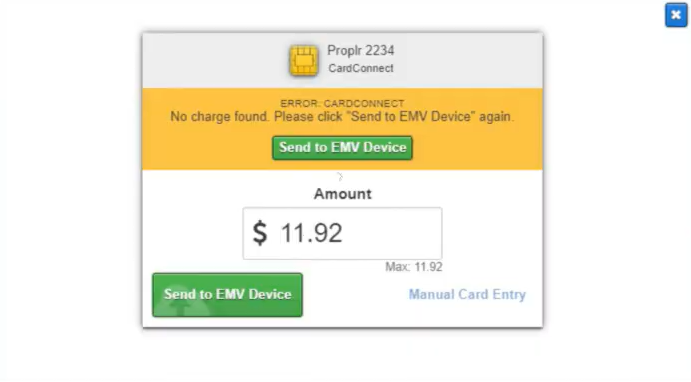Click the 11.92 value text in amount box
Screen dimensions: 691x382
pyautogui.click(x=312, y=233)
